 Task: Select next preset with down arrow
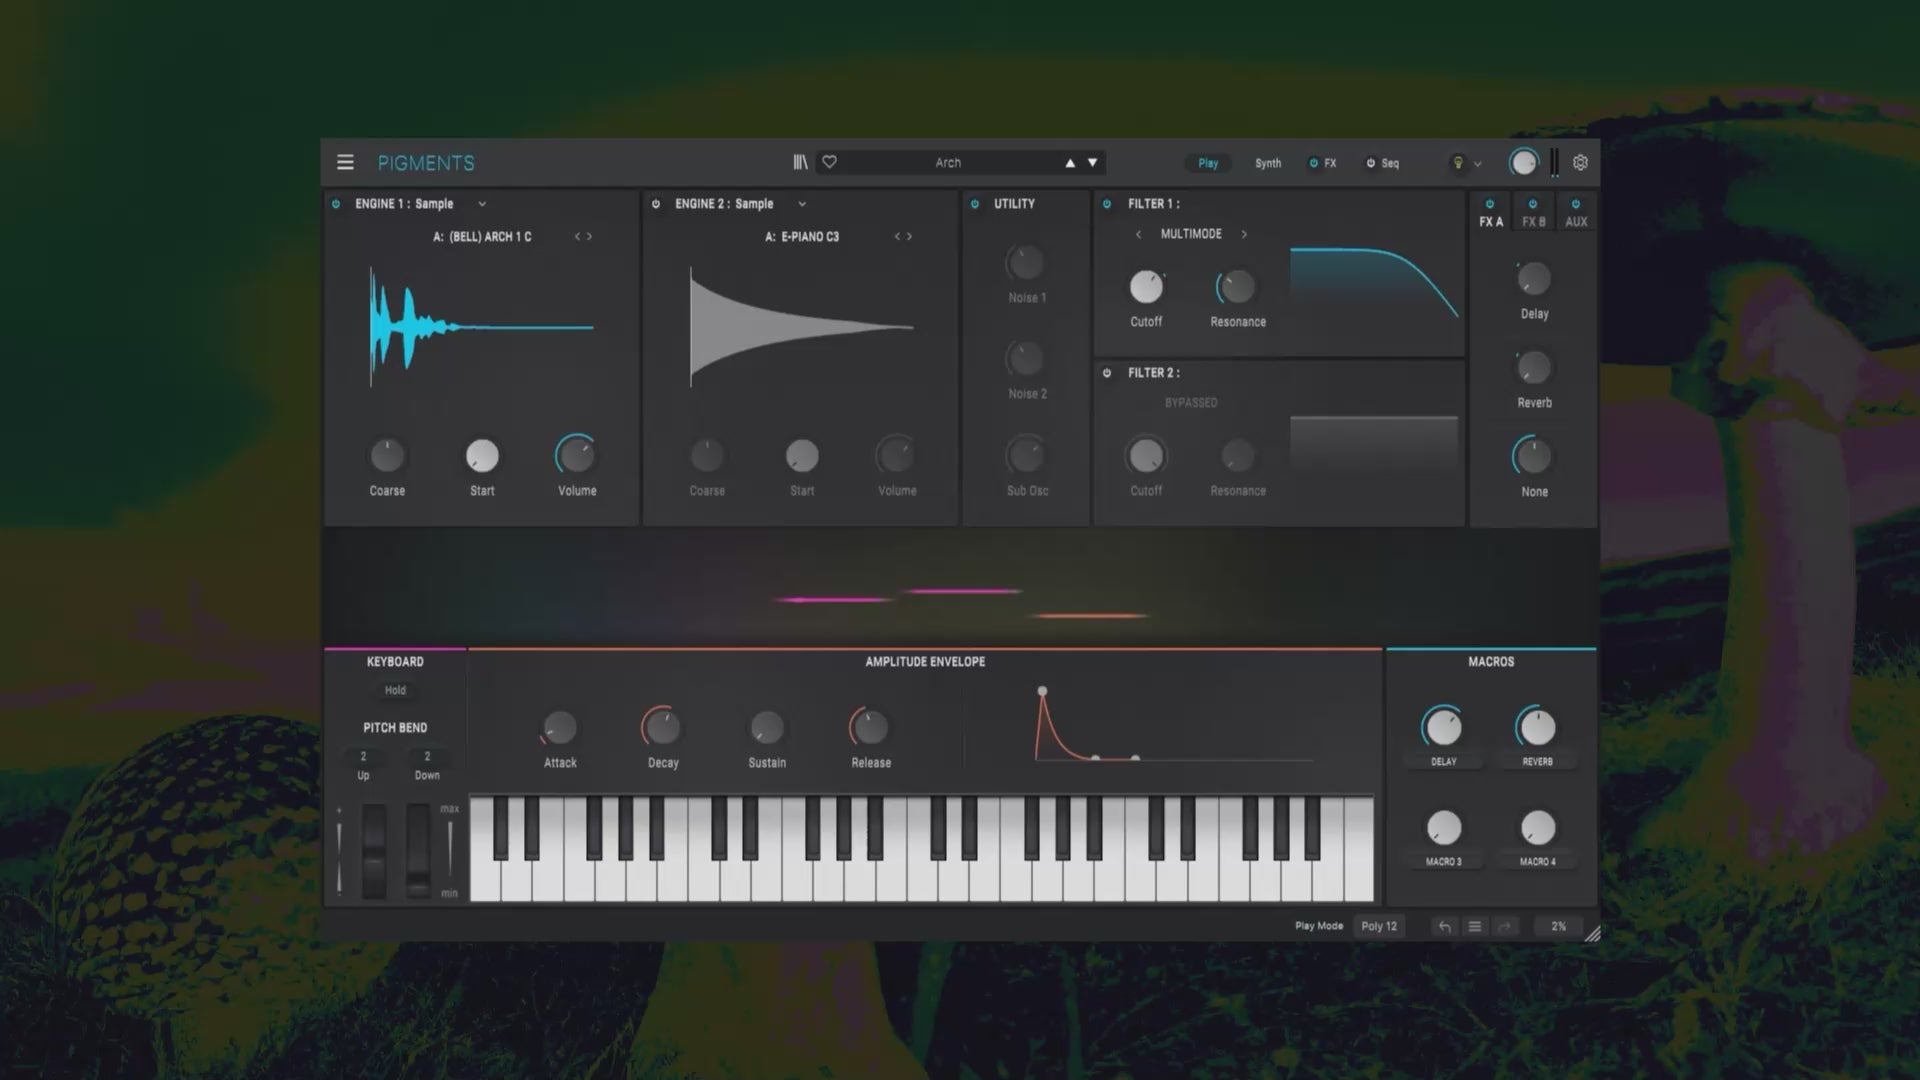(x=1092, y=162)
